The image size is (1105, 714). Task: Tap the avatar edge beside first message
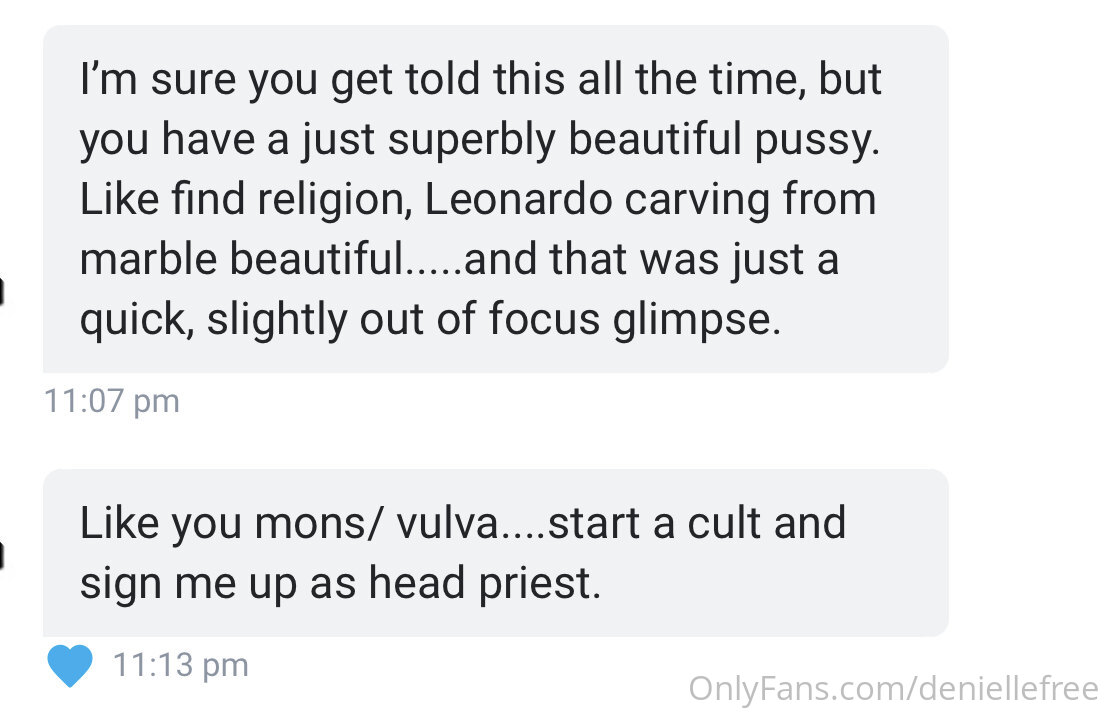[2, 291]
